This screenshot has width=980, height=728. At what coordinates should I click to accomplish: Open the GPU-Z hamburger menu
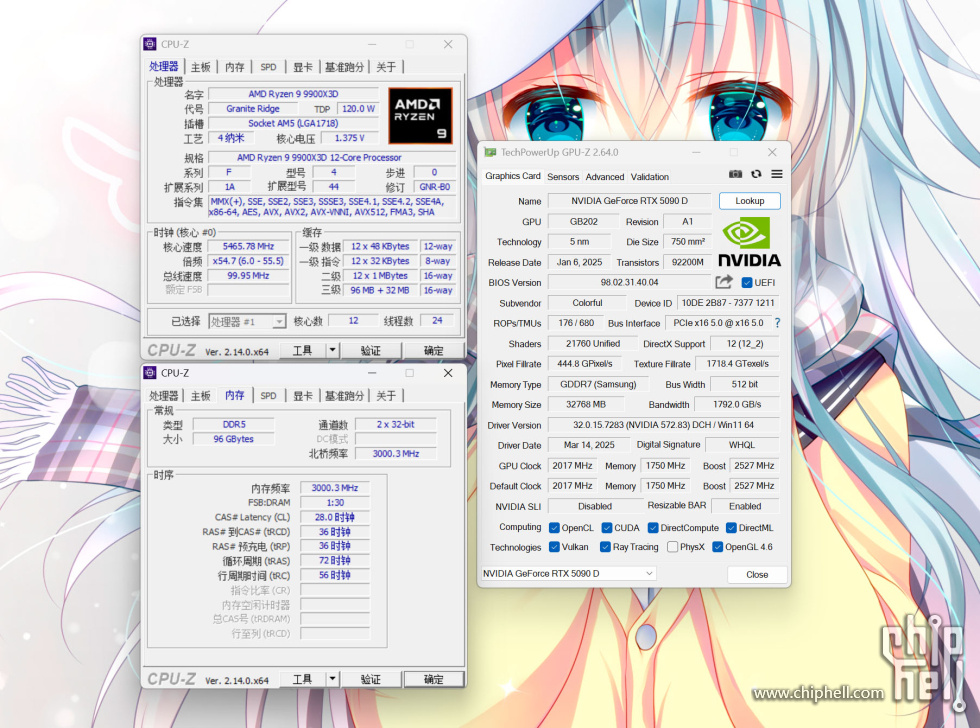tap(776, 174)
